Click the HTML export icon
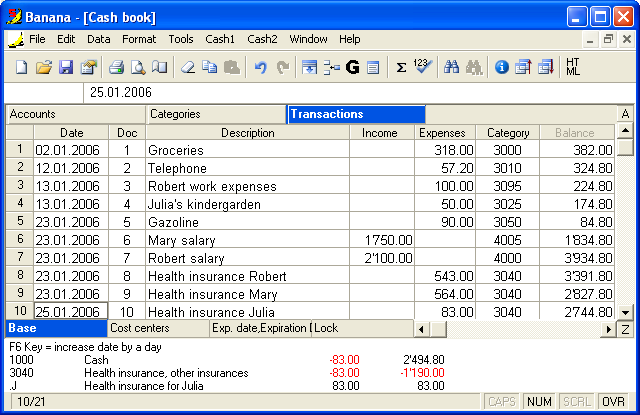Viewport: 640px width, 415px height. click(573, 67)
